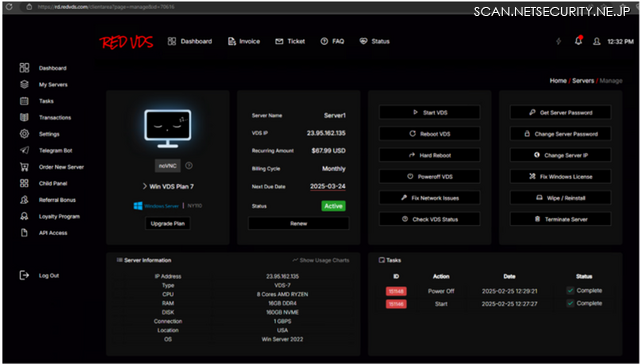
Task: Select Log Out in the sidebar
Action: coord(49,276)
